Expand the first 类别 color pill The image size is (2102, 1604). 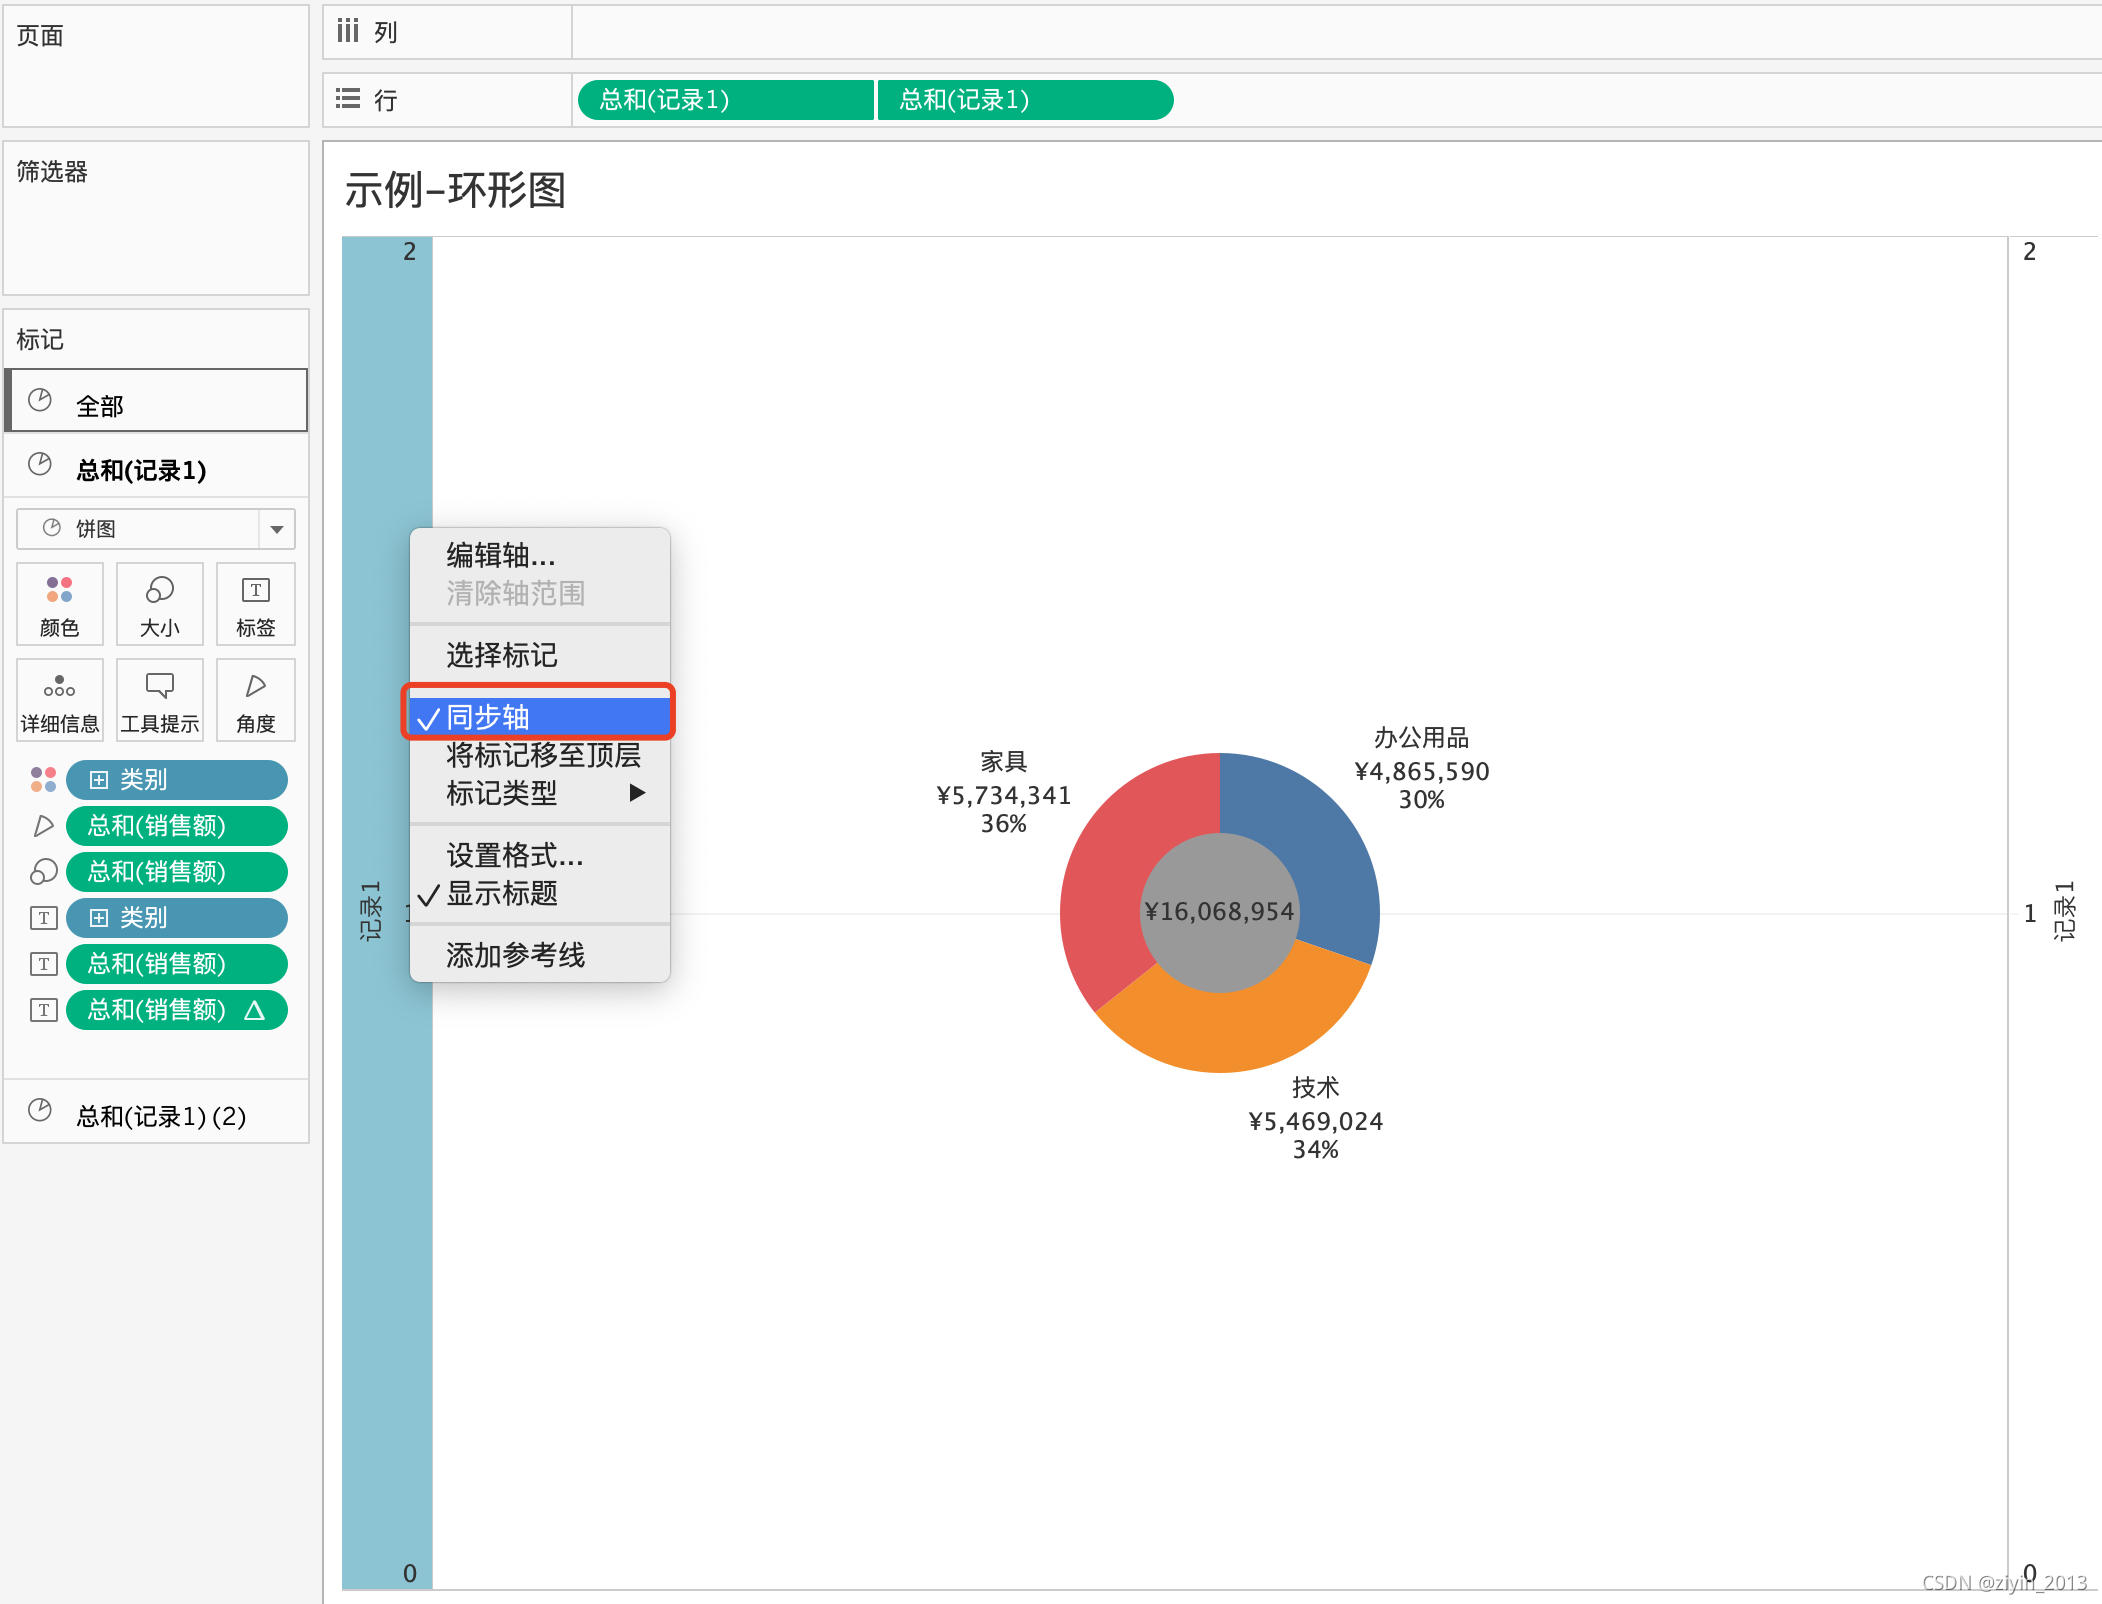99,780
